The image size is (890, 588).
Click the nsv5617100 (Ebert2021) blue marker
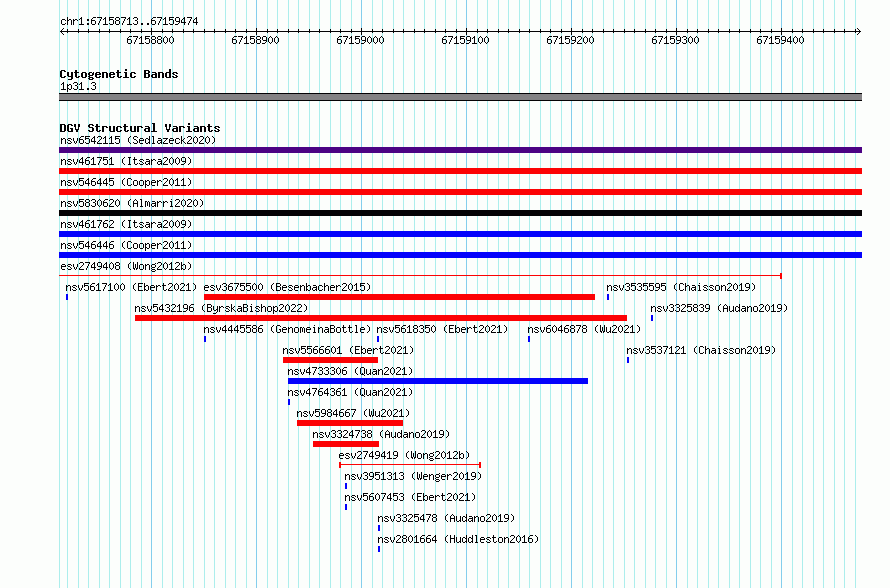[x=67, y=297]
